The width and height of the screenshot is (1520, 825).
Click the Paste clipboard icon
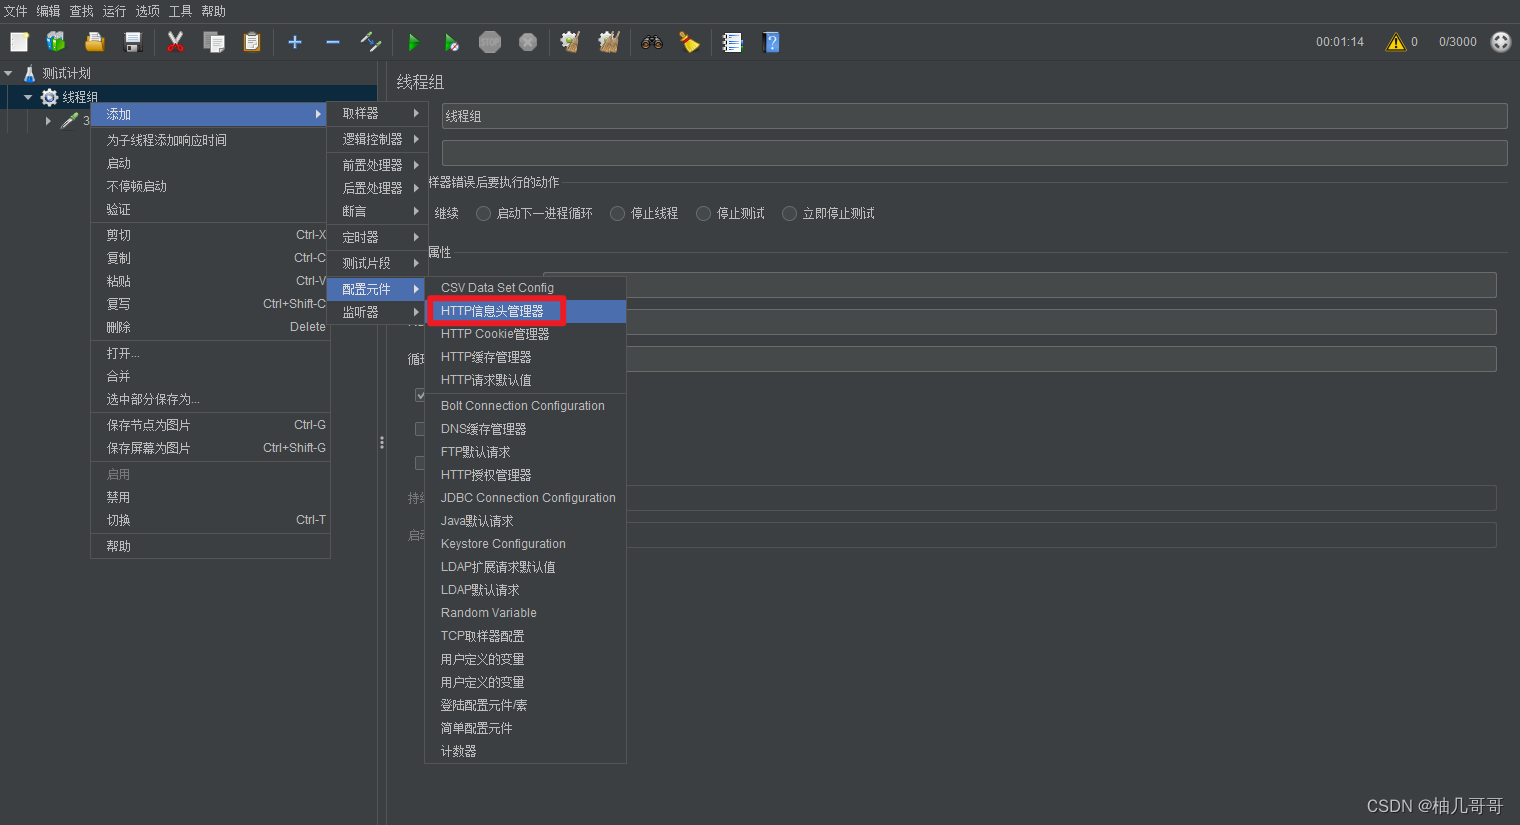[x=252, y=42]
